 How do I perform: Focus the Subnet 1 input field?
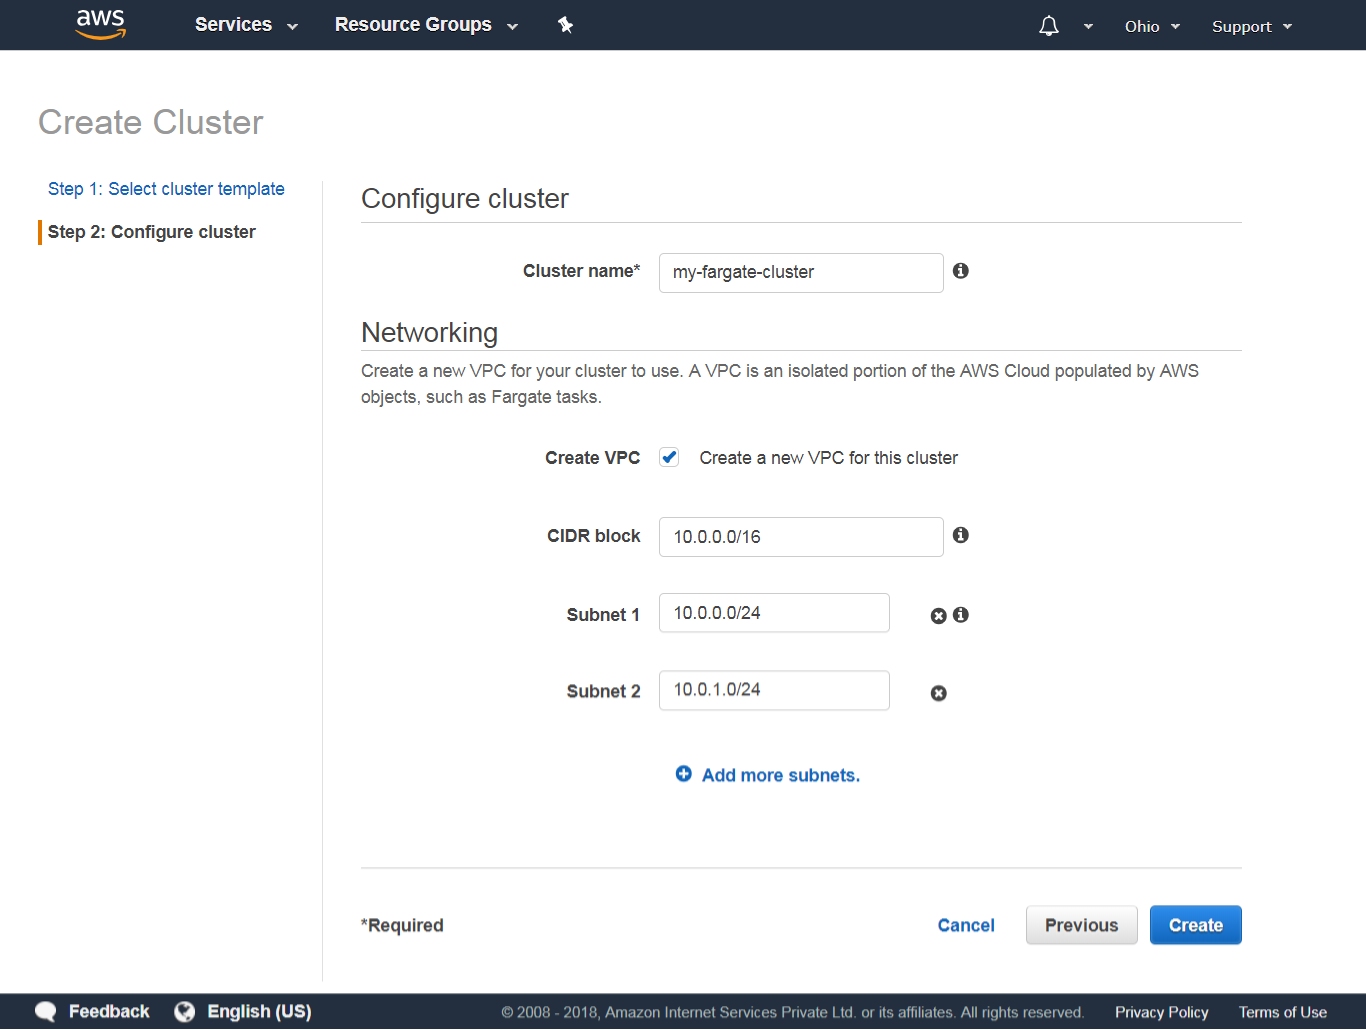(x=774, y=613)
